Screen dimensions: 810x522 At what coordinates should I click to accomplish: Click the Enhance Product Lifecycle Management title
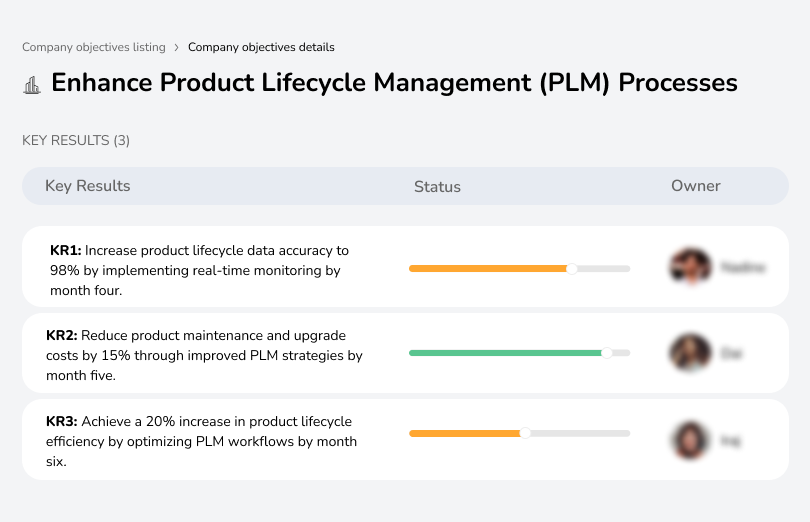pos(394,83)
